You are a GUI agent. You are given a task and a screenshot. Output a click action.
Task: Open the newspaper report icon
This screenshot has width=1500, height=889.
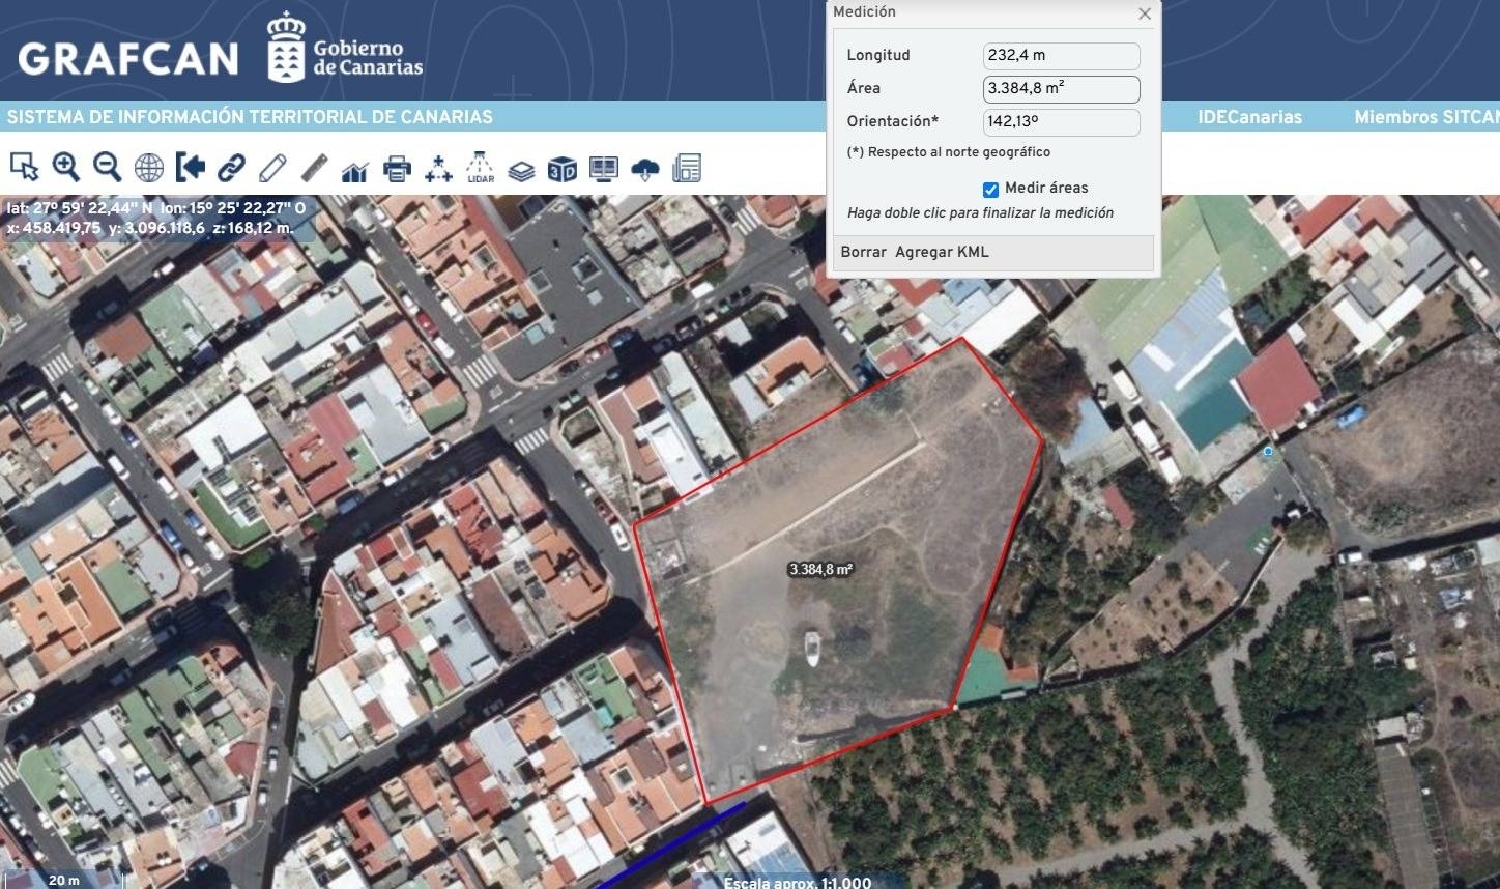coord(686,168)
